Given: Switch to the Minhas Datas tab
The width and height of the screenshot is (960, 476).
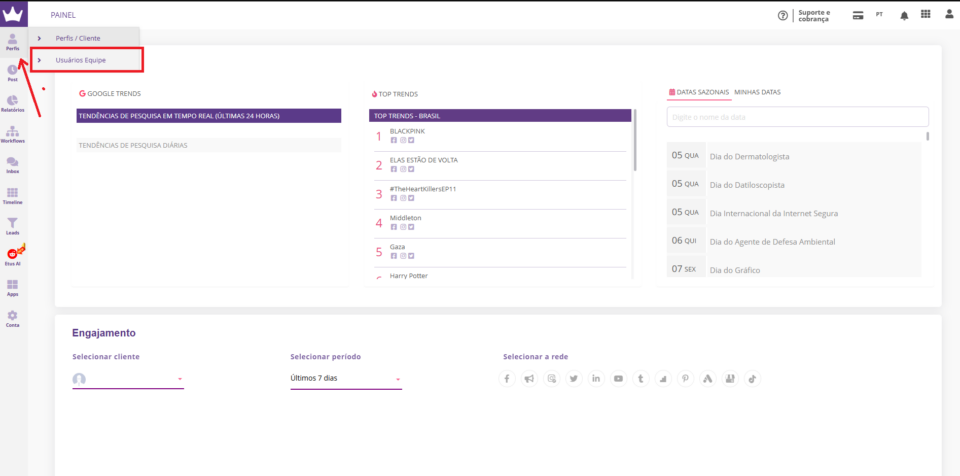Looking at the screenshot, I should coord(757,92).
